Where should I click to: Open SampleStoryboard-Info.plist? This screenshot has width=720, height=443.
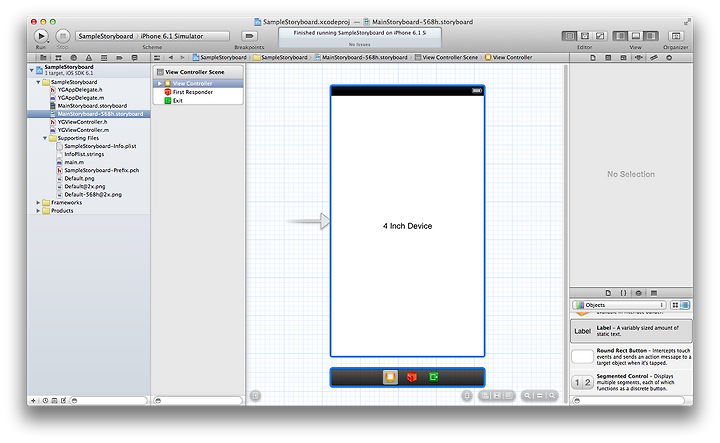(x=100, y=146)
